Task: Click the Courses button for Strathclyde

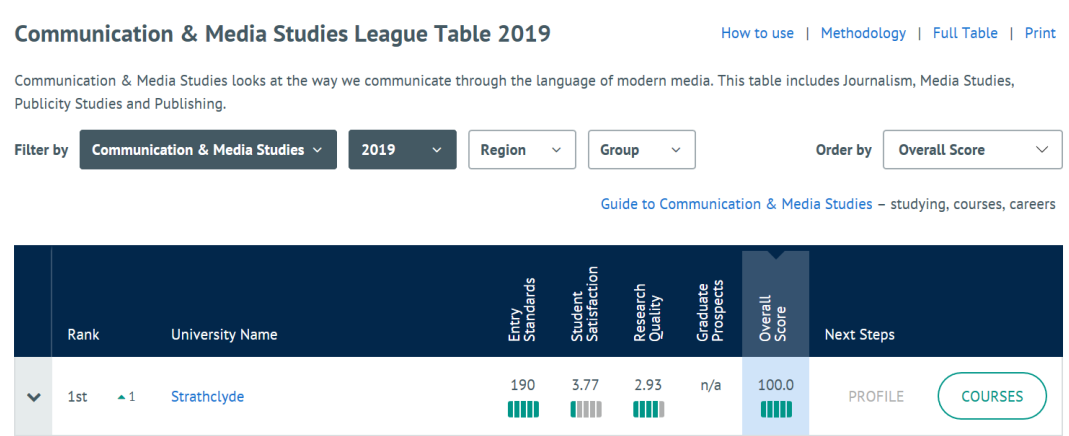Action: coord(992,396)
